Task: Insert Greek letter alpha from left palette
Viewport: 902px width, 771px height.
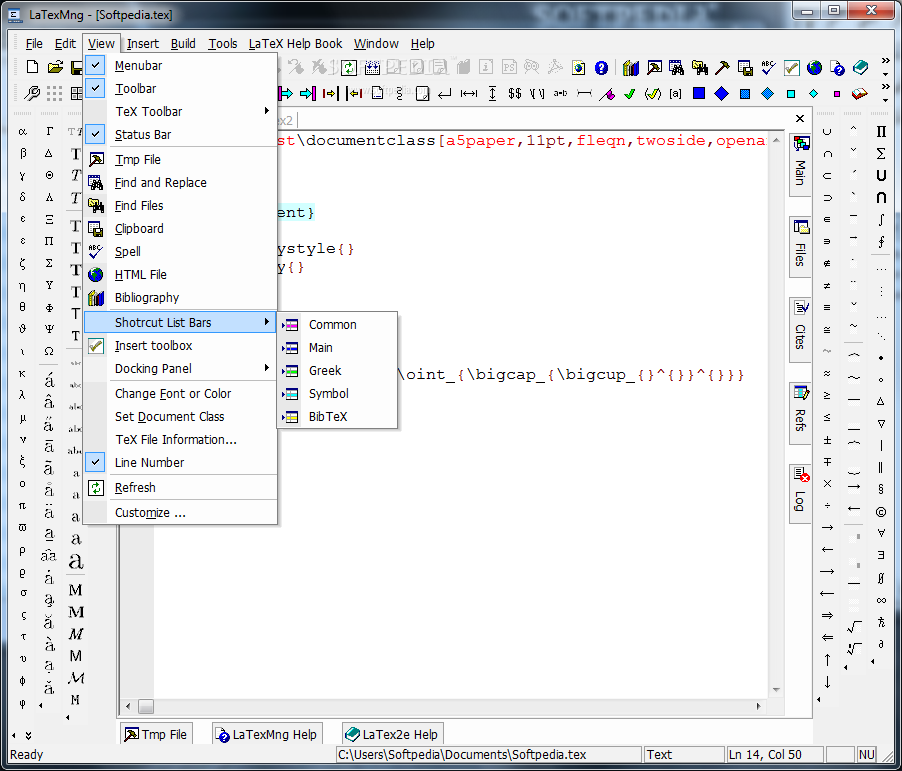Action: pyautogui.click(x=22, y=132)
